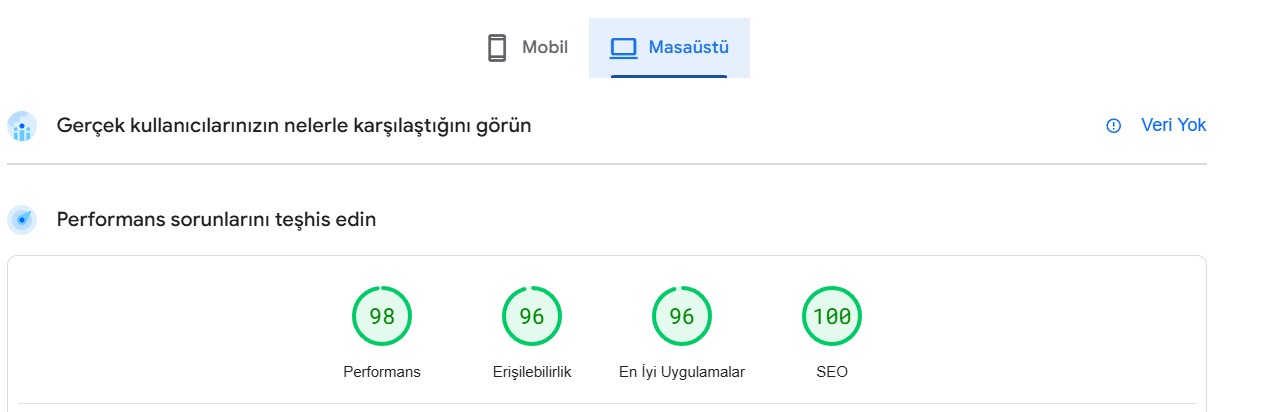Click the real-user field data icon
1286x412 pixels.
click(x=22, y=127)
